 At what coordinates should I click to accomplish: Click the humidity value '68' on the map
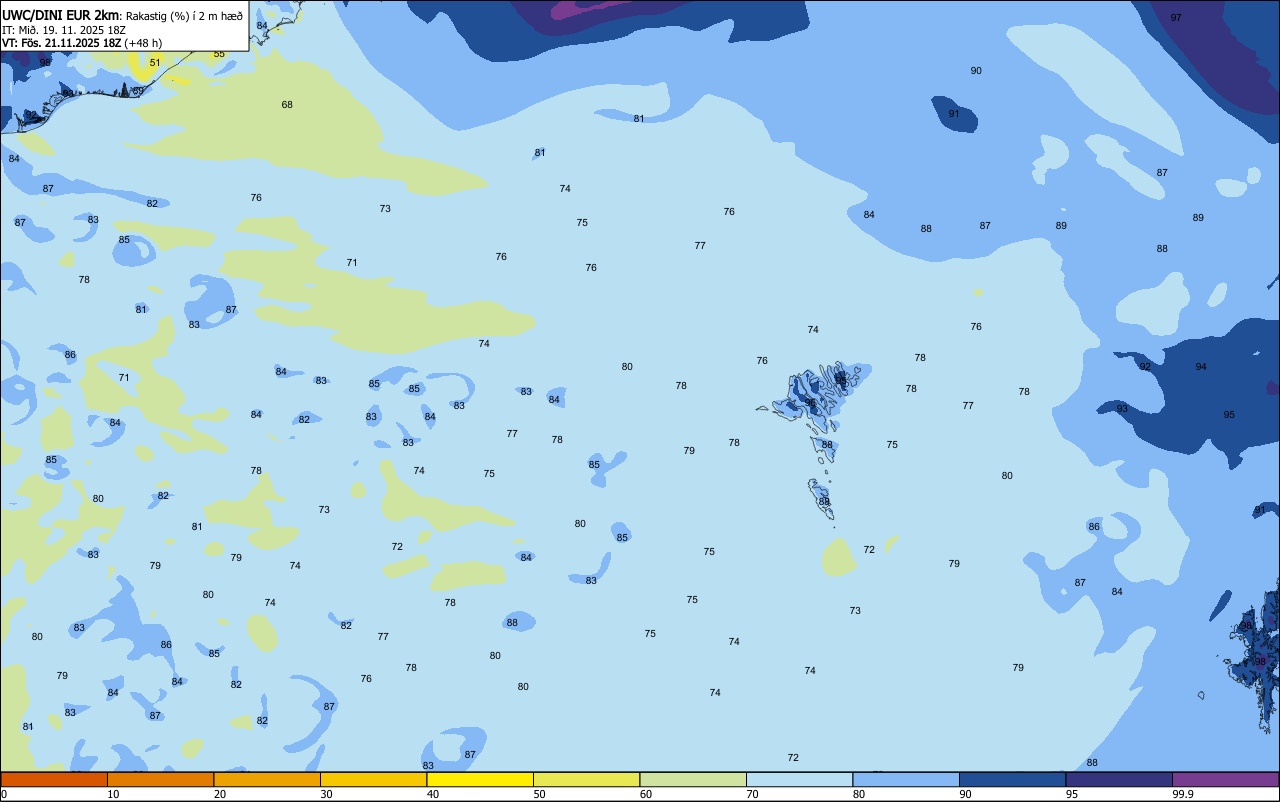(x=287, y=105)
